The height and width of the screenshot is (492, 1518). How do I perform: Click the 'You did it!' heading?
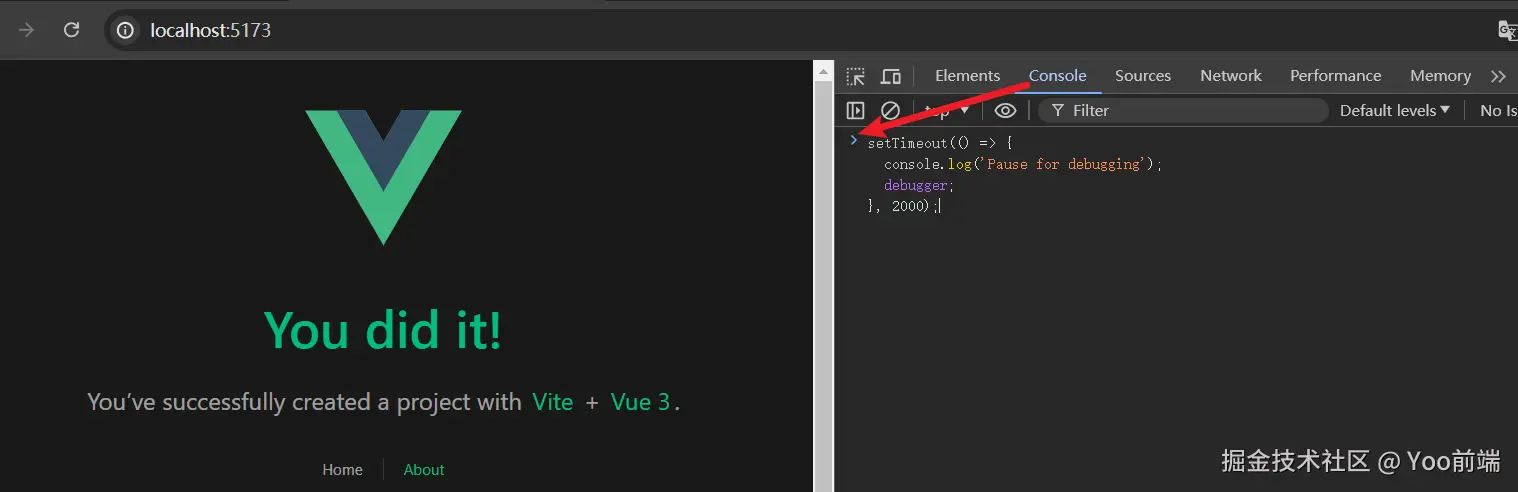tap(383, 330)
